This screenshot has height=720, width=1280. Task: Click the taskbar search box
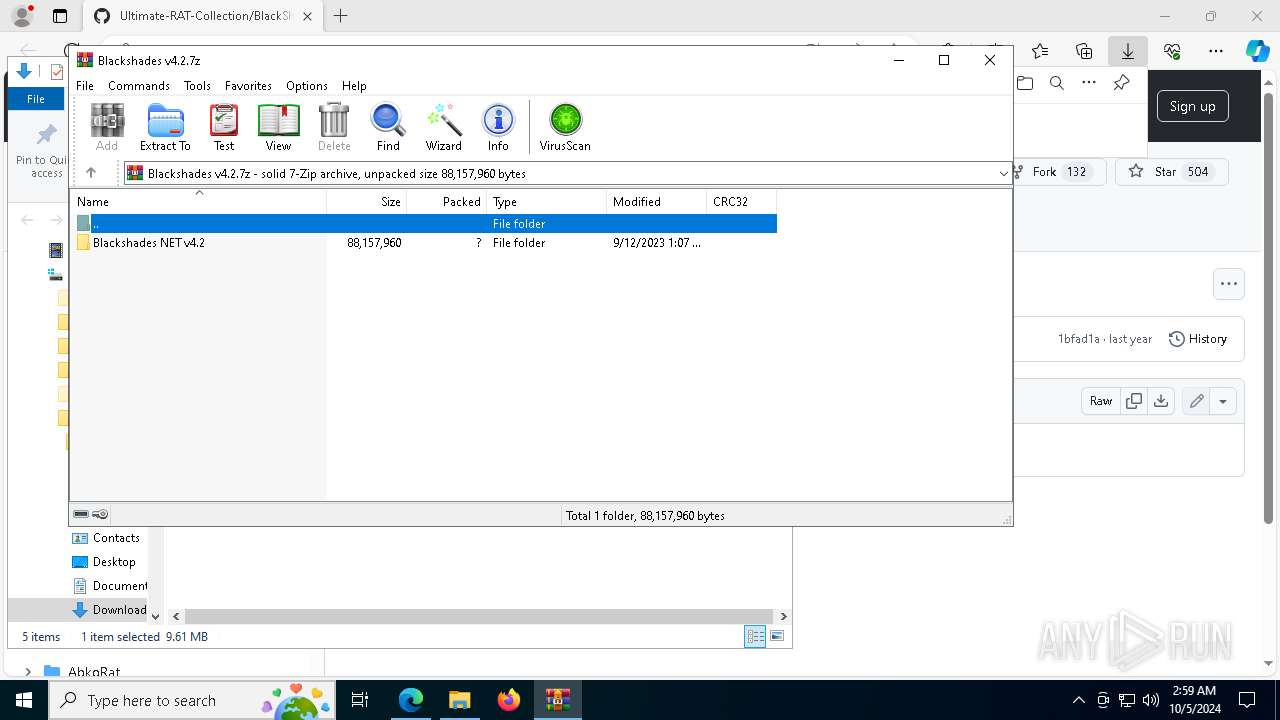(193, 700)
